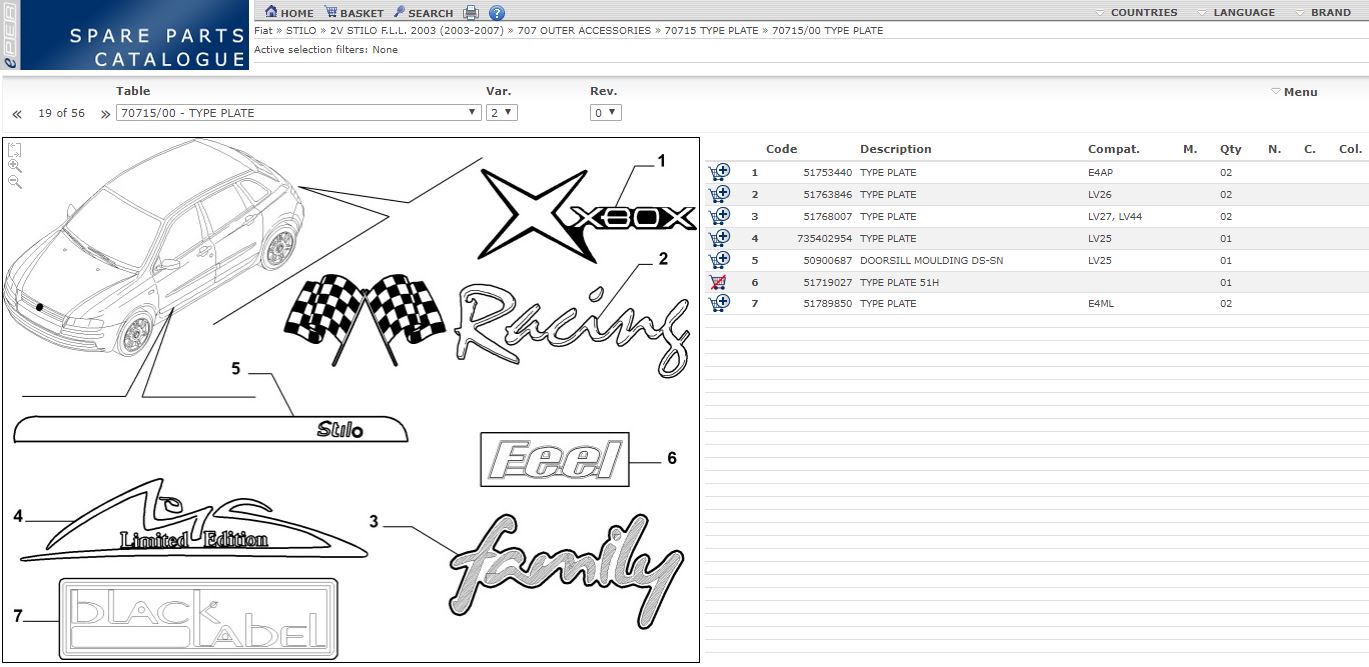
Task: Open the Var. dropdown set to 2
Action: (x=502, y=113)
